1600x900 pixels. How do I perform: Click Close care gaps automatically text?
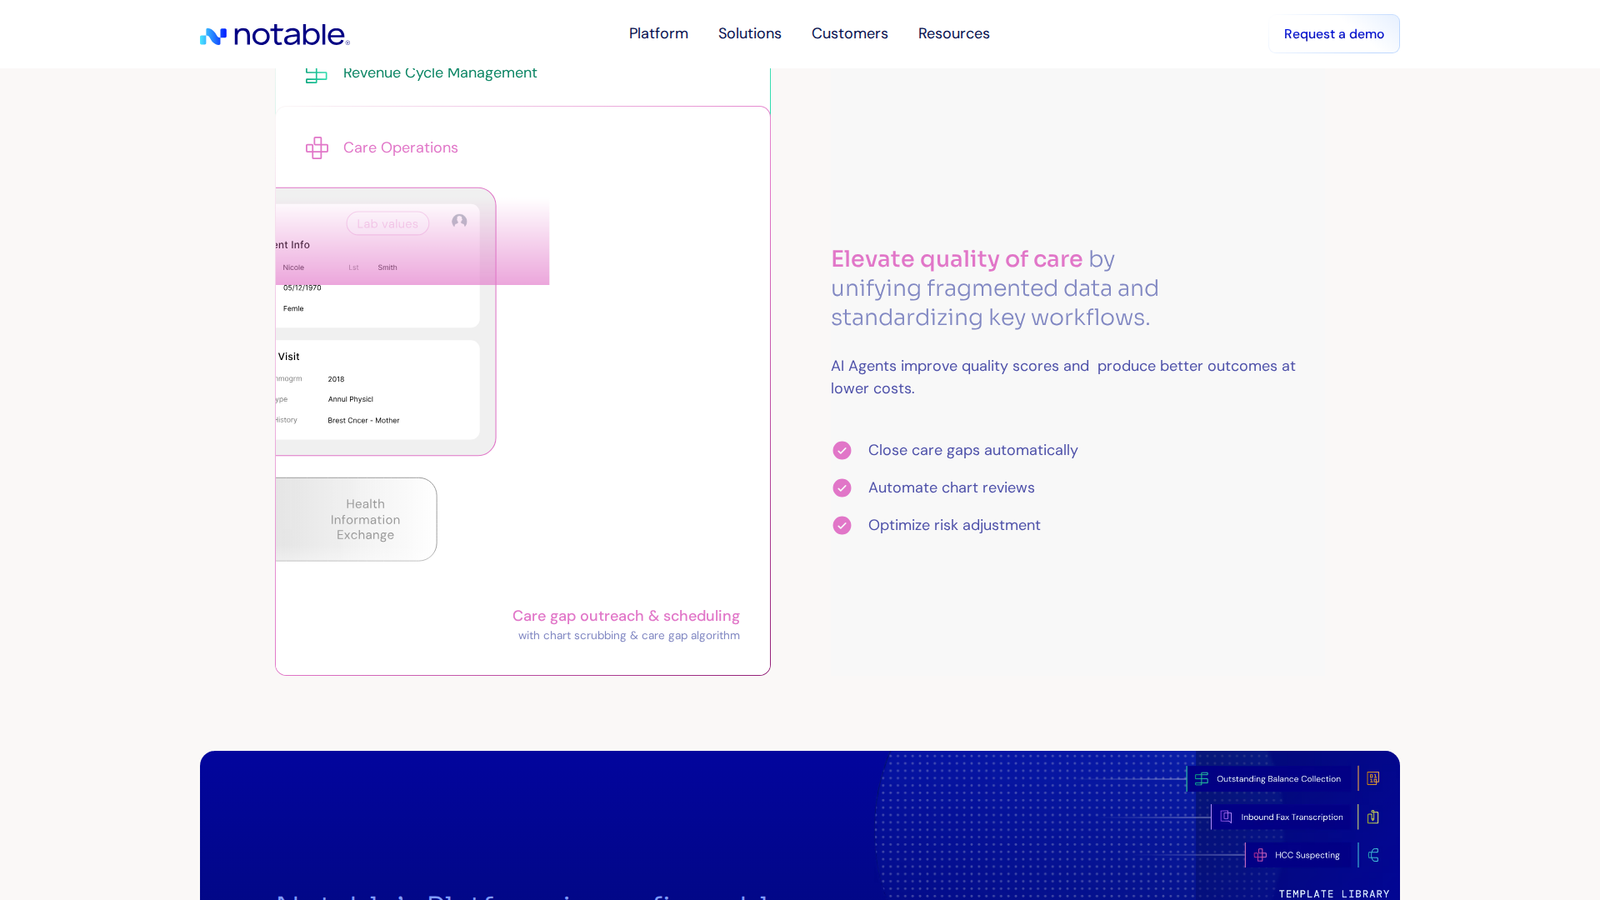pos(973,450)
